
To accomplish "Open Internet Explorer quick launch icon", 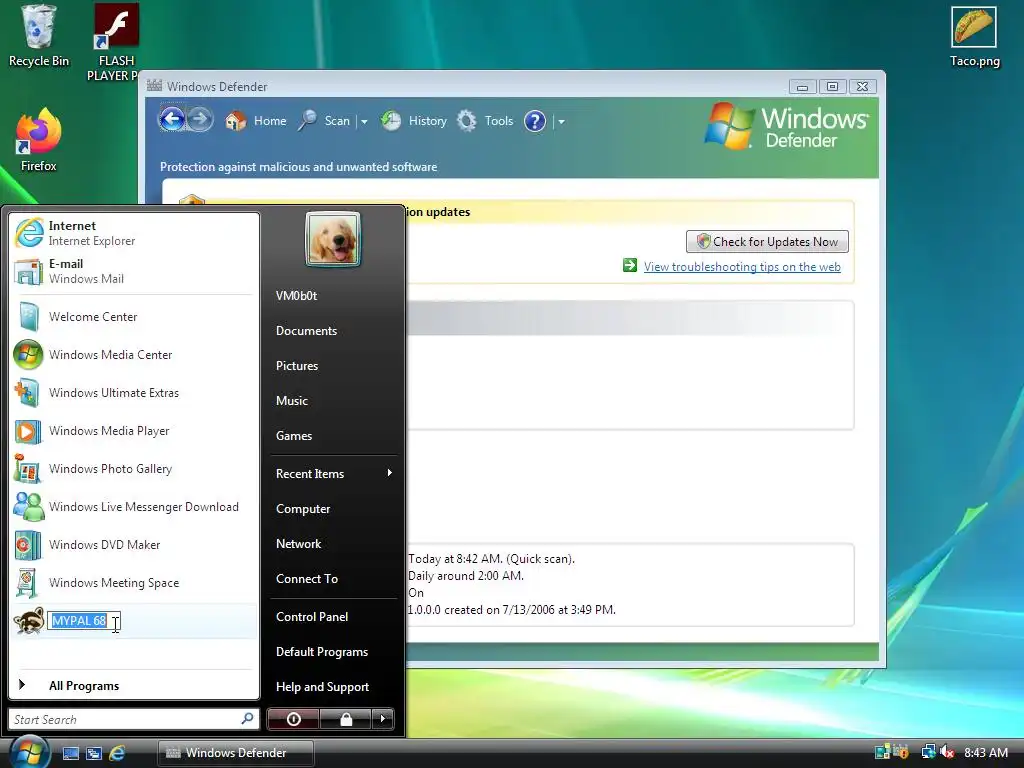I will (117, 753).
